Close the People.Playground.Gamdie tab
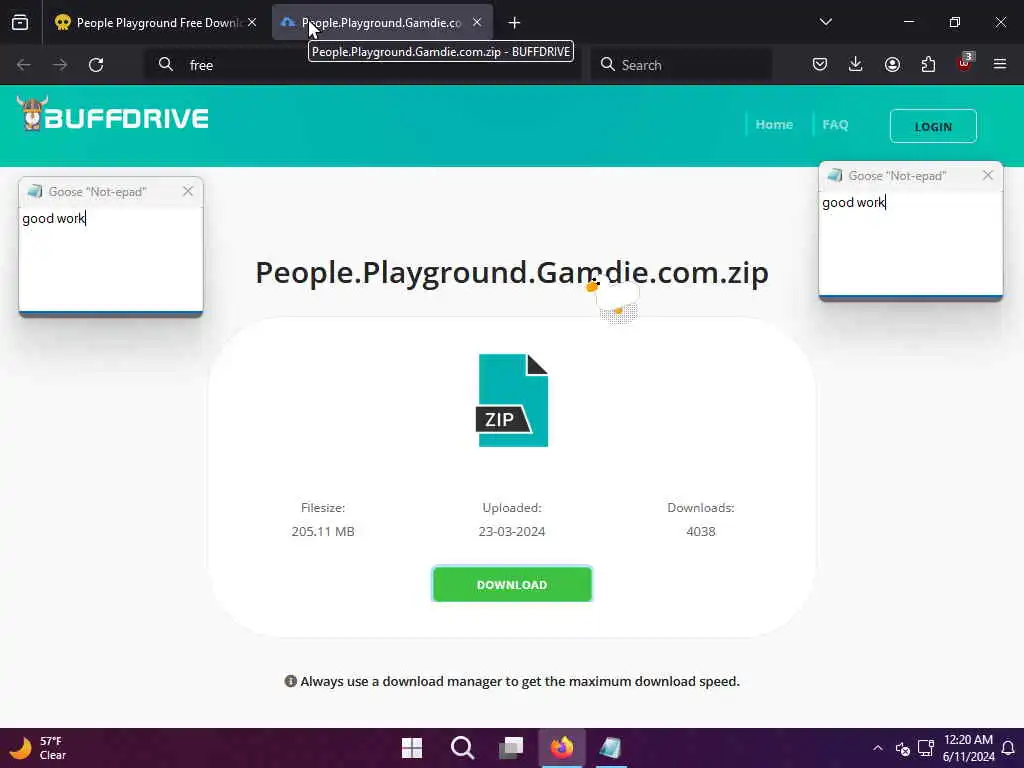Image resolution: width=1024 pixels, height=768 pixels. pyautogui.click(x=477, y=23)
